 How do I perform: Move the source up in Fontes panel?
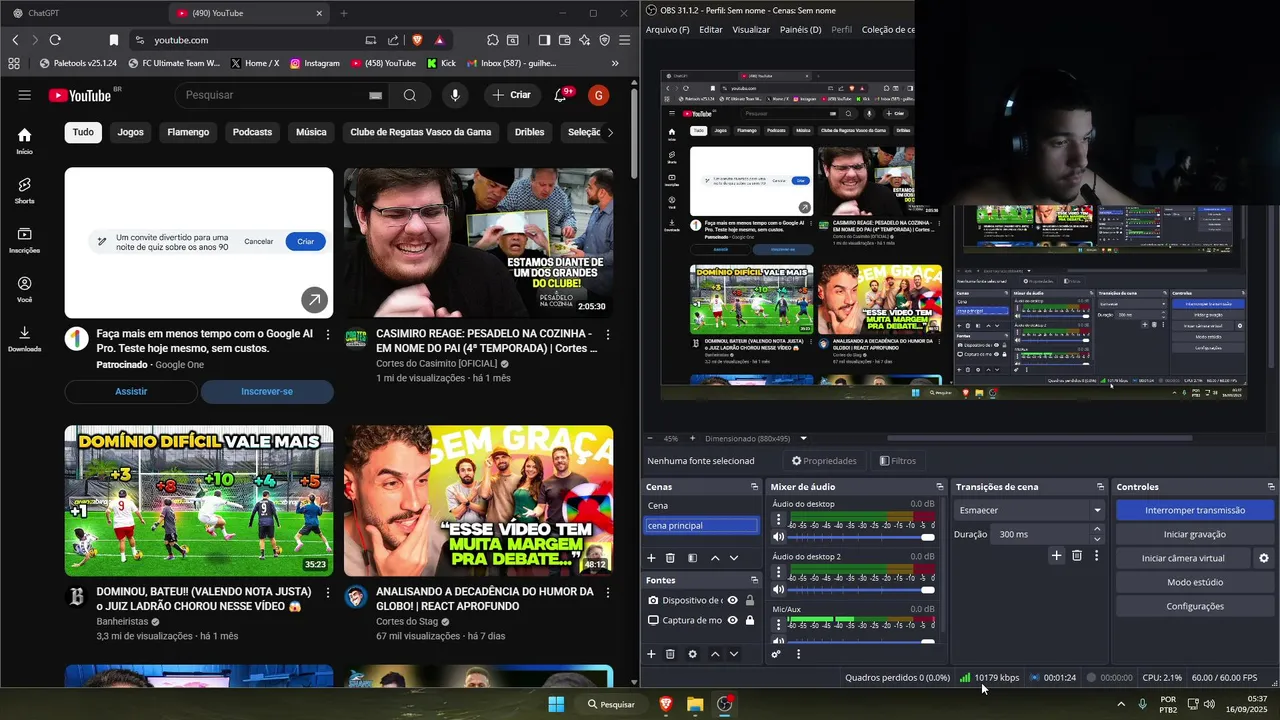point(714,654)
